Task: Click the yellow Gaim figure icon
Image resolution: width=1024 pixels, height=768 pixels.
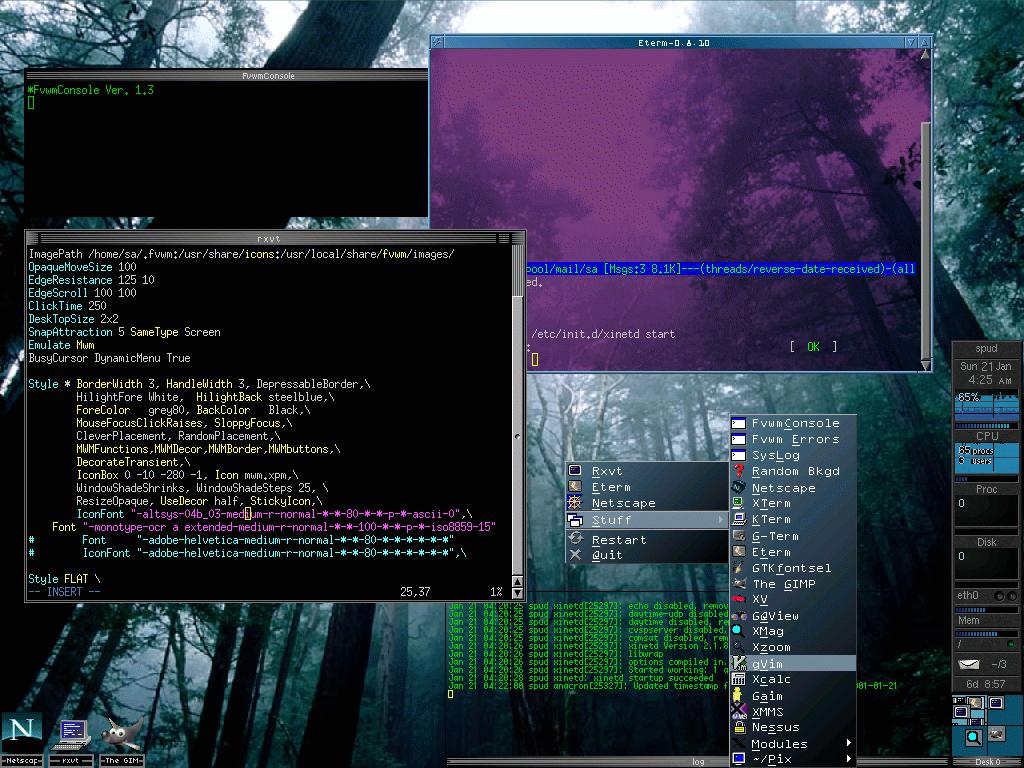Action: coord(739,696)
